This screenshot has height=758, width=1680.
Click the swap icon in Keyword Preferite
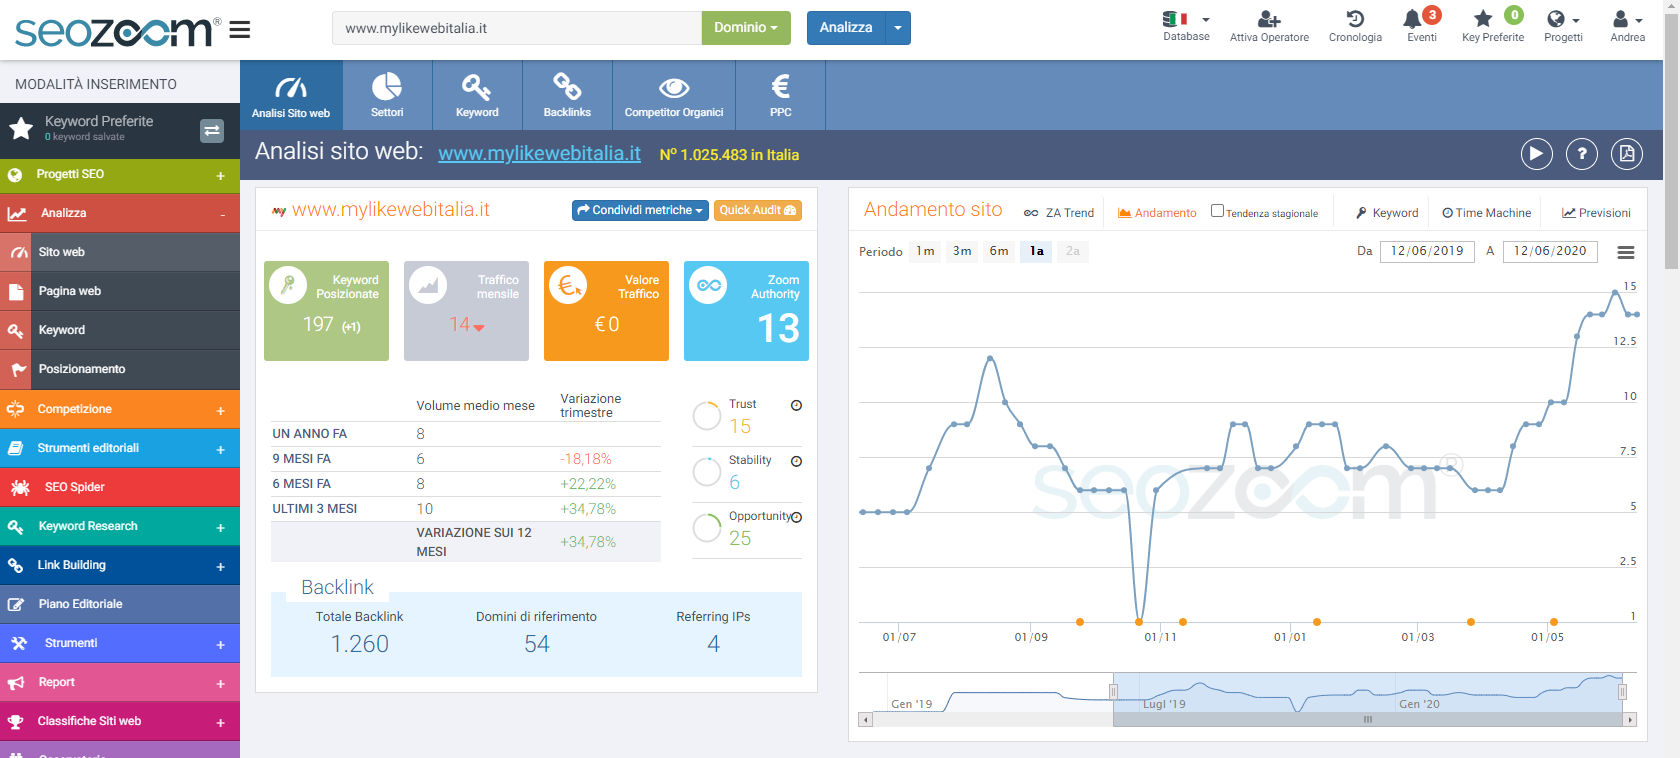coord(212,130)
